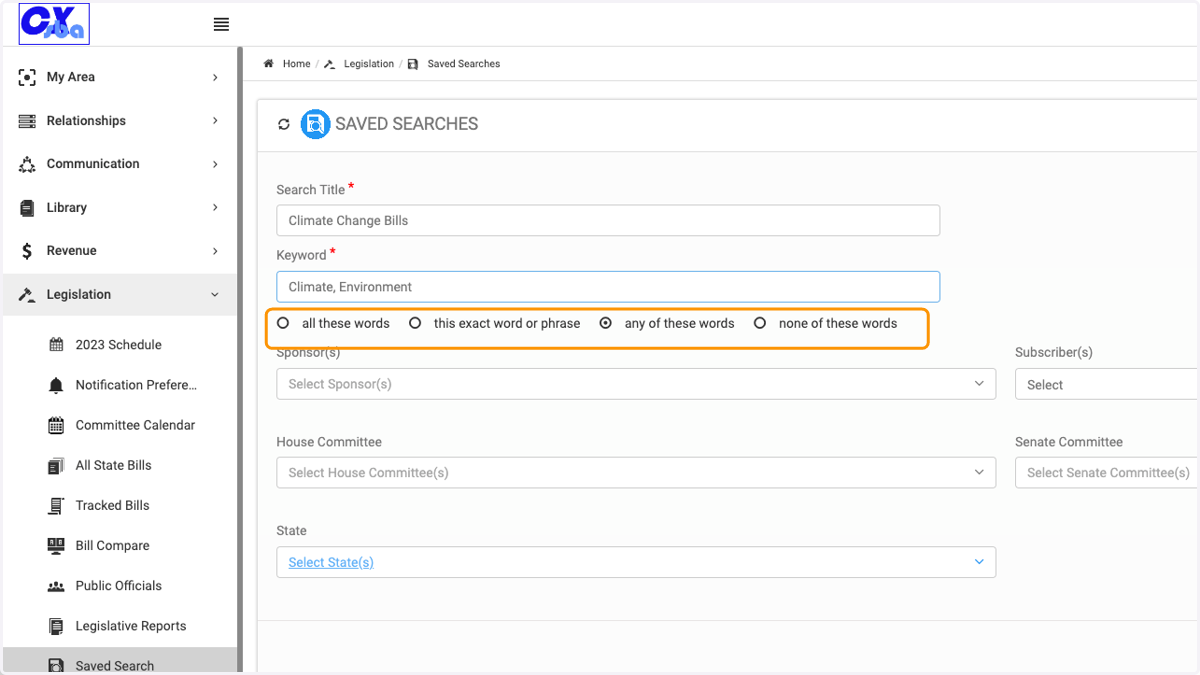Click the Notification Preferences bell icon
Screen dimensions: 1200x675
(56, 385)
